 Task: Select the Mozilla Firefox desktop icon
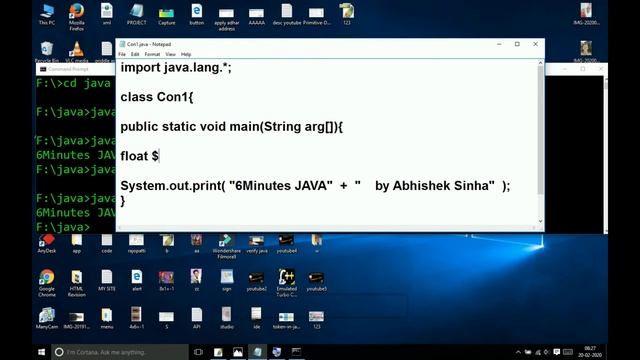click(x=77, y=17)
